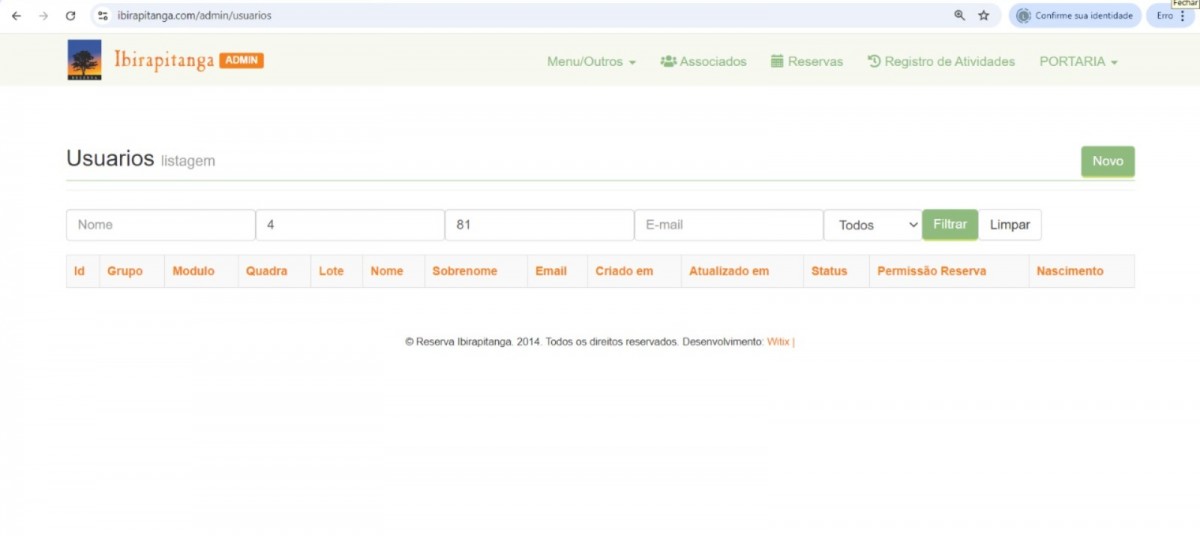Focus the E-mail filter field

pos(728,225)
